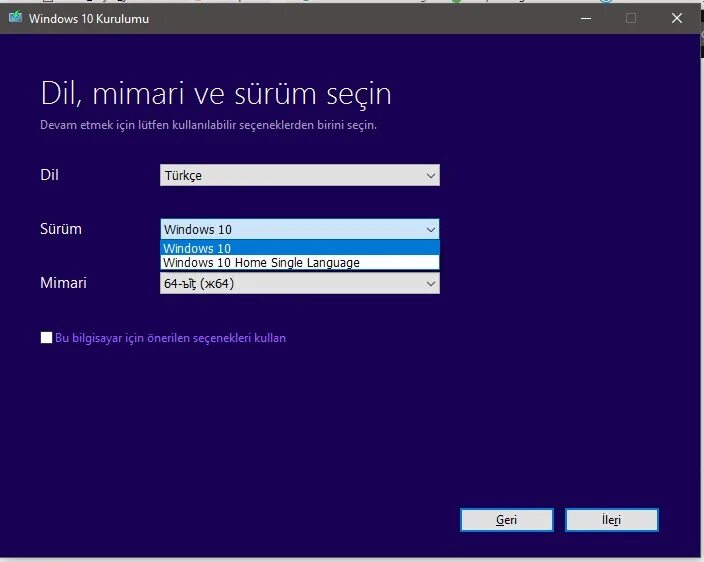
Task: Open the Dil language dropdown showing Türkçe
Action: click(x=299, y=175)
